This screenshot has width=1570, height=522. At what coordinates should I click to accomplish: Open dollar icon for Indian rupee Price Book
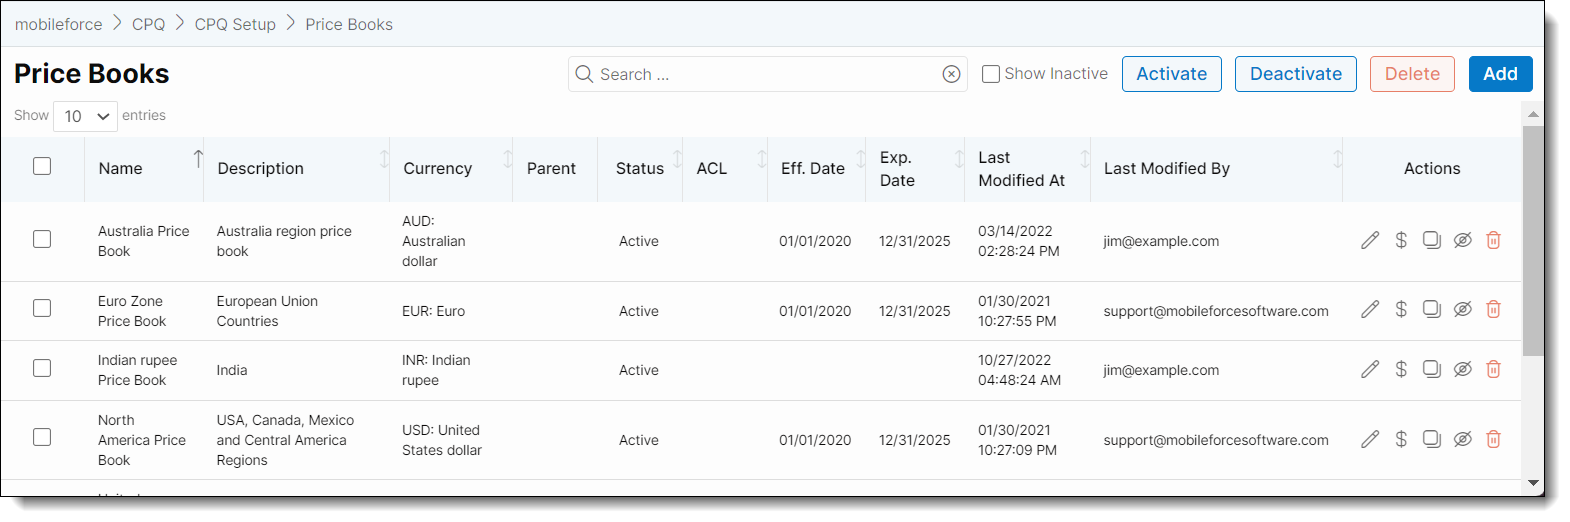pyautogui.click(x=1401, y=369)
